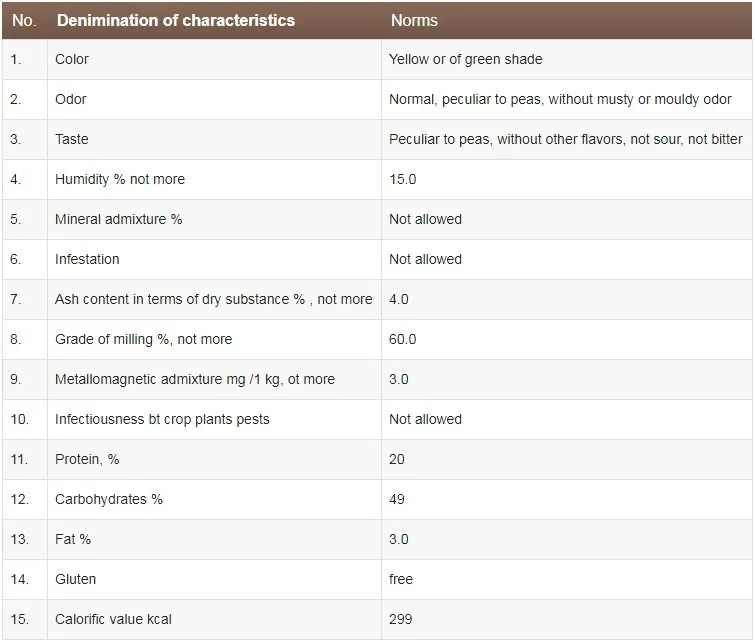Click the 'Norms' column header
The height and width of the screenshot is (643, 755).
[x=414, y=20]
